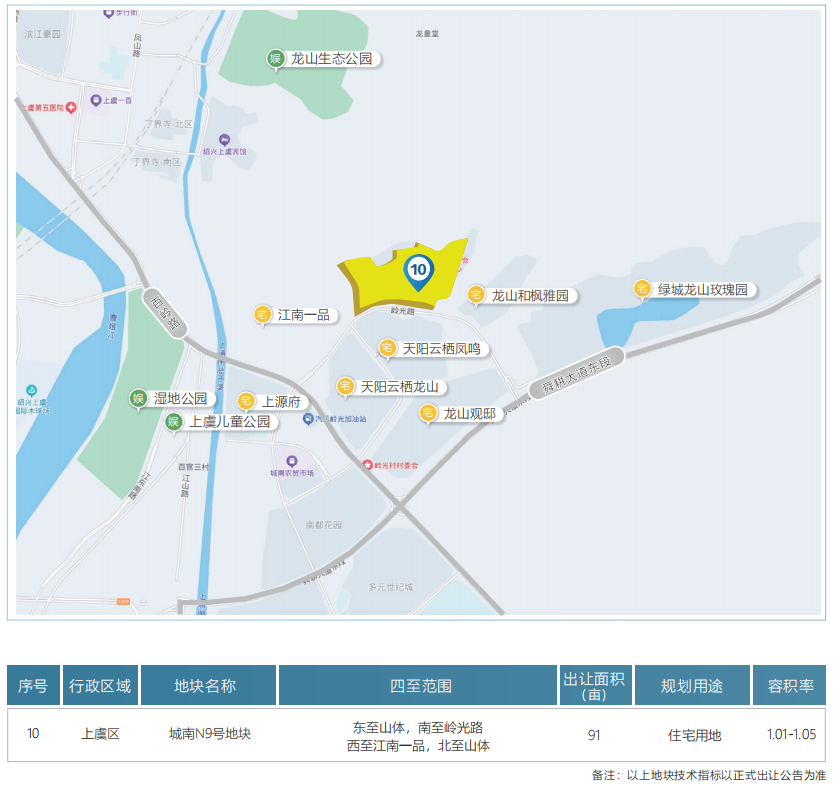833x790 pixels.
Task: Click the 住宅用地 table cell
Action: 694,735
